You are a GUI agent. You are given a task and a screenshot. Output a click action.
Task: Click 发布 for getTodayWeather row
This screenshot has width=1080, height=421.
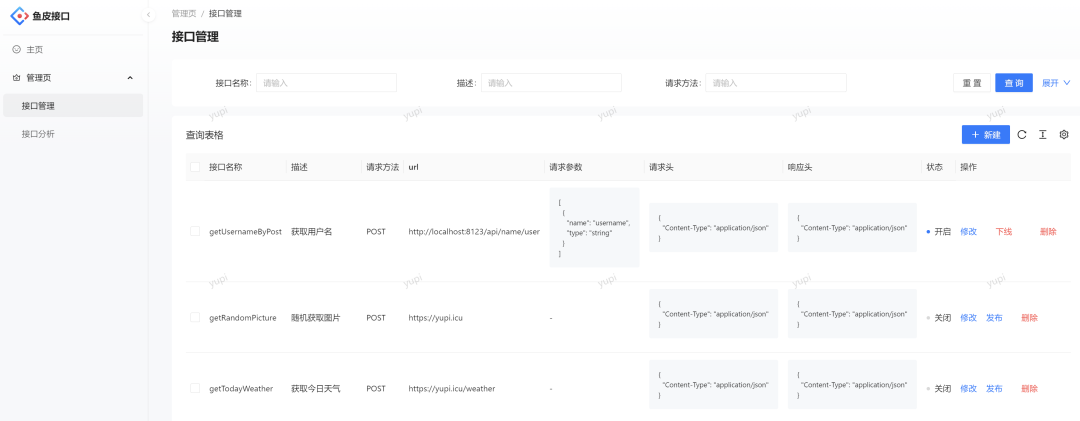[x=994, y=388]
